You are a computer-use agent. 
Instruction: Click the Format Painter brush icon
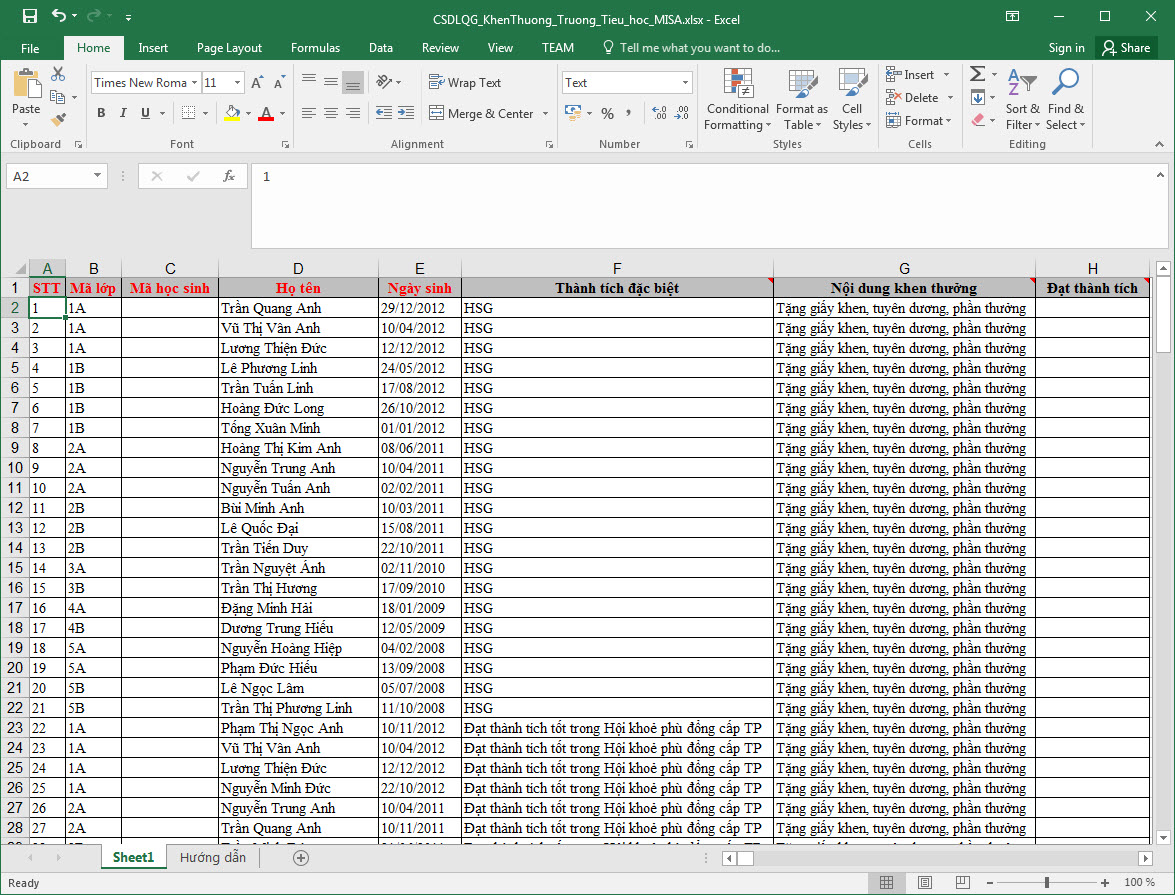click(x=58, y=119)
